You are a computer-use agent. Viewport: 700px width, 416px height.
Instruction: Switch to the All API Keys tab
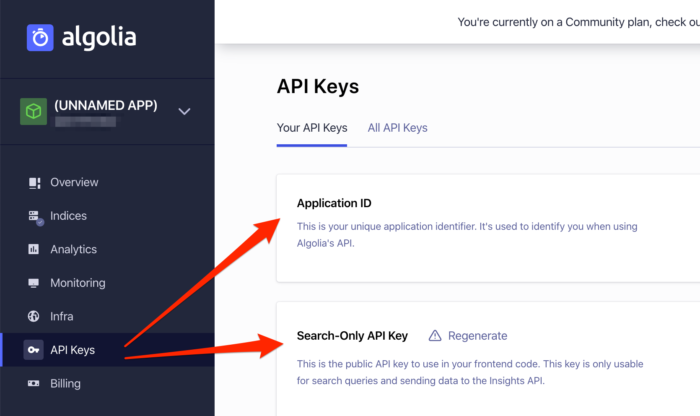tap(397, 128)
